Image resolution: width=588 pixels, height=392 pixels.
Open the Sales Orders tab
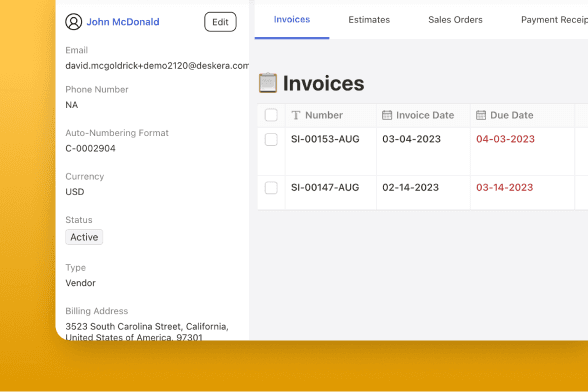pyautogui.click(x=455, y=20)
